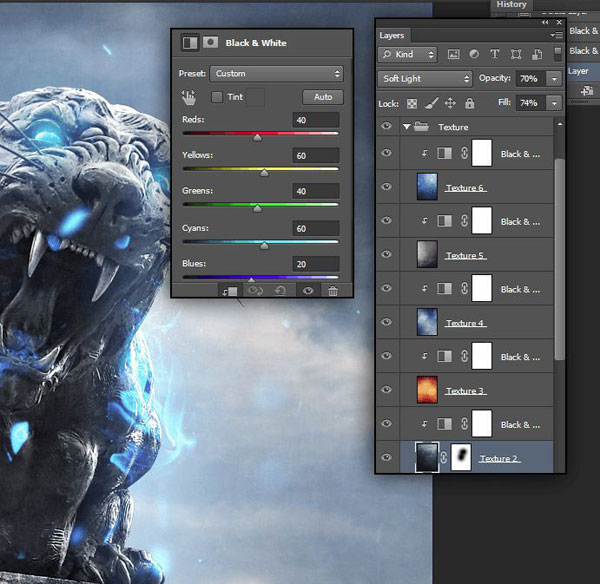
Task: Click the view previous state icon
Action: 255,291
